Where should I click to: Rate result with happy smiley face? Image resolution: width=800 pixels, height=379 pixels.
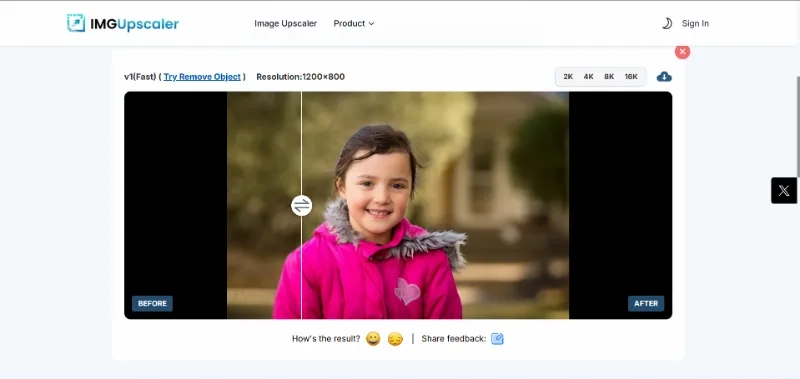pyautogui.click(x=373, y=339)
